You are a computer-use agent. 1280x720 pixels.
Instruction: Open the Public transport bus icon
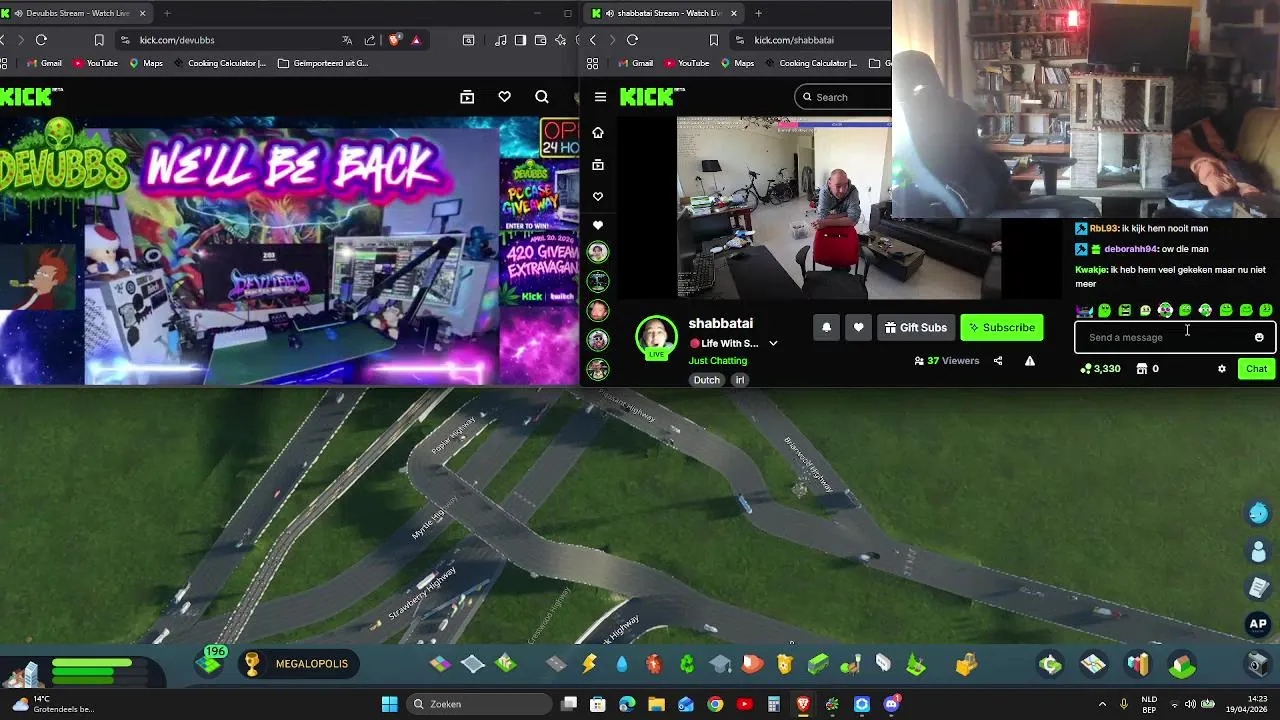[x=818, y=664]
